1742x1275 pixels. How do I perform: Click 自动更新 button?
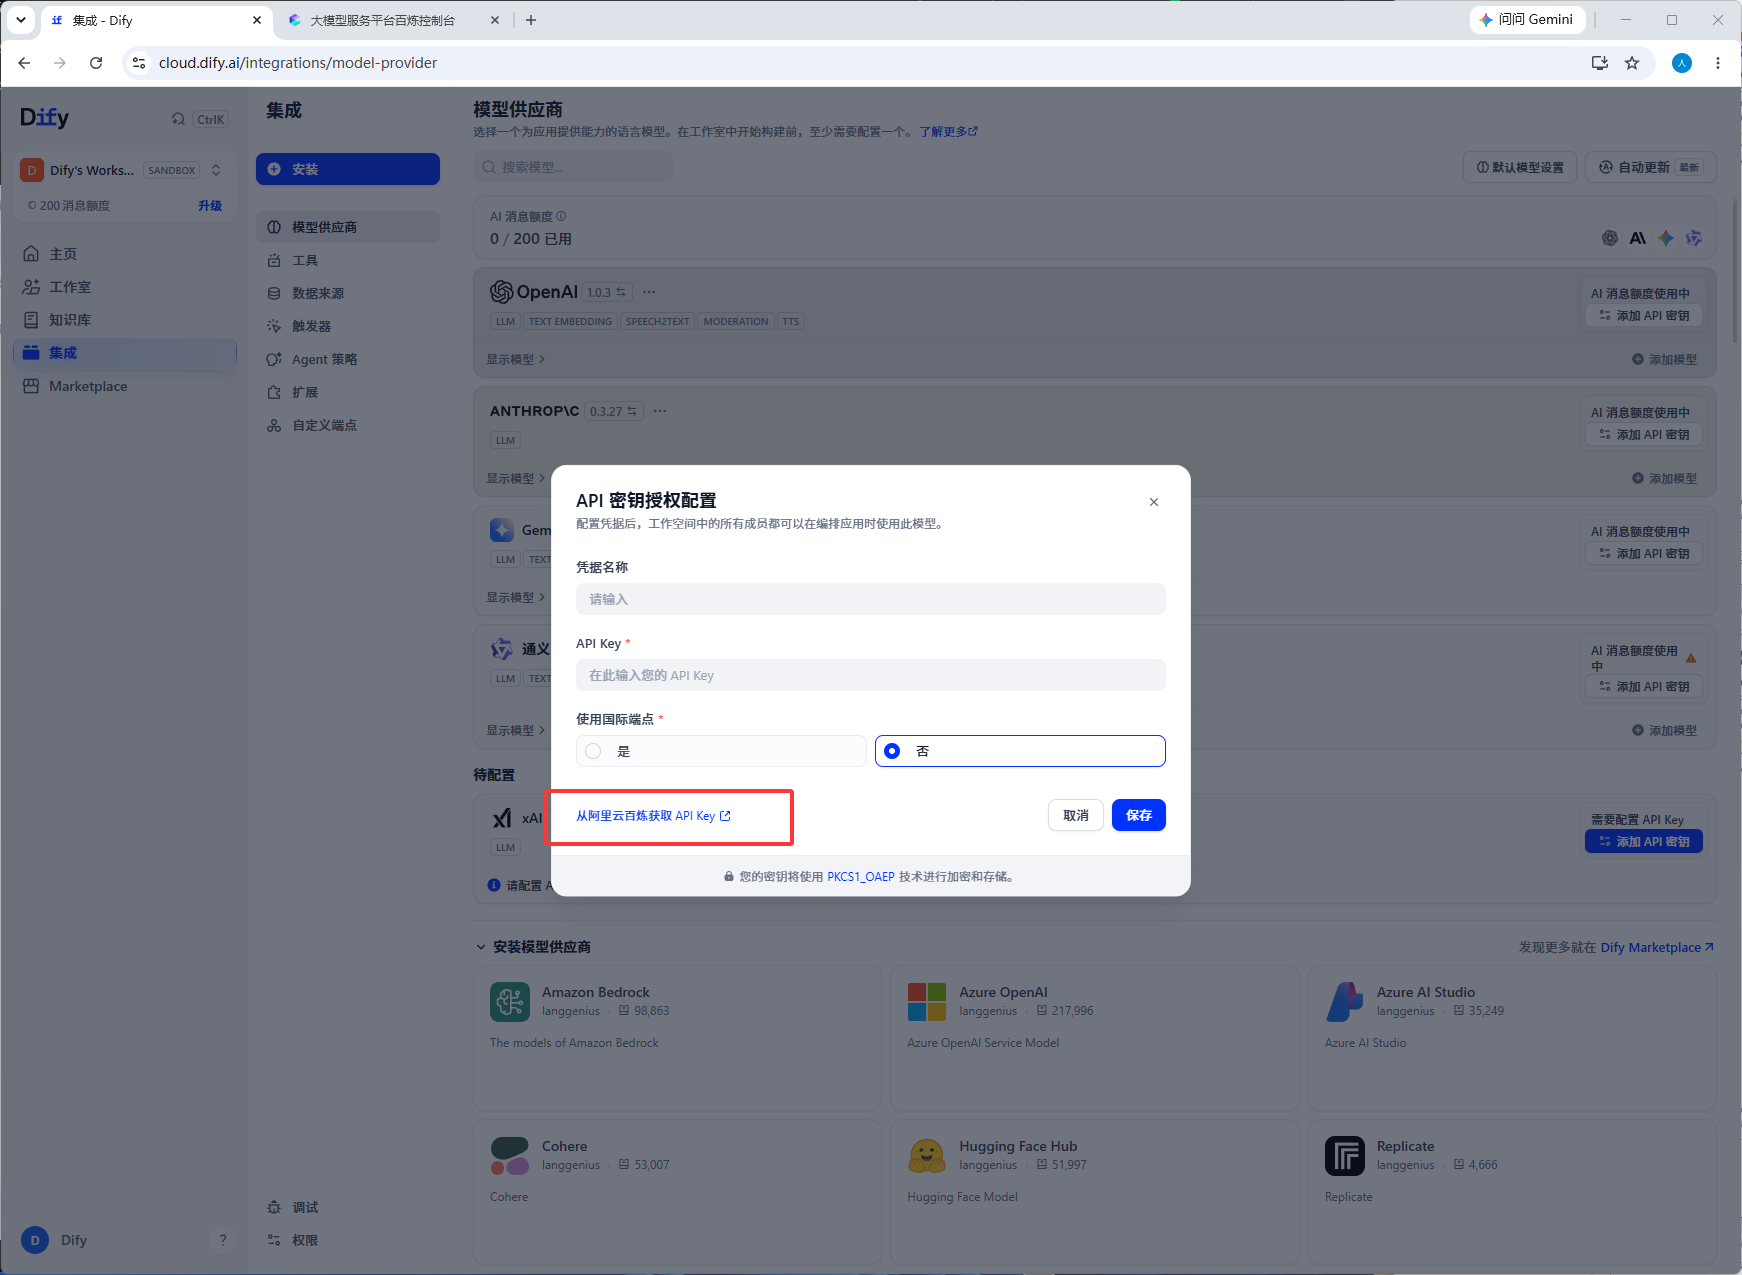click(x=1651, y=167)
